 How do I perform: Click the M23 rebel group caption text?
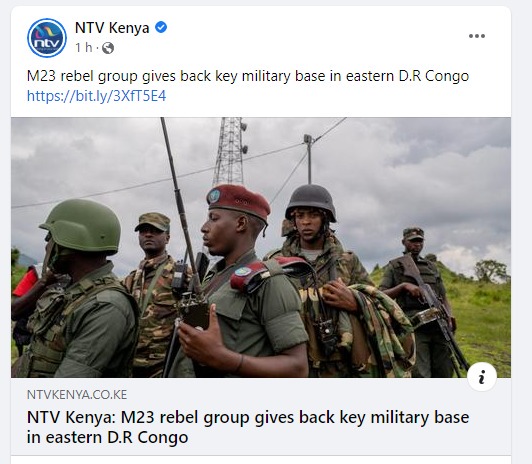(248, 76)
